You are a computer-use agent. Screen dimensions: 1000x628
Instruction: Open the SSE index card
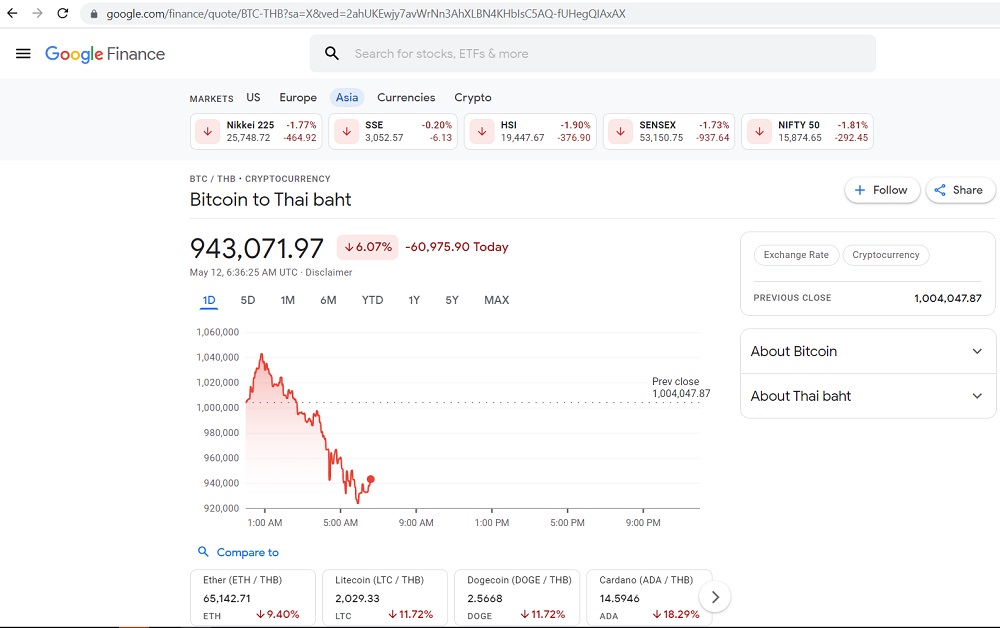pos(393,131)
